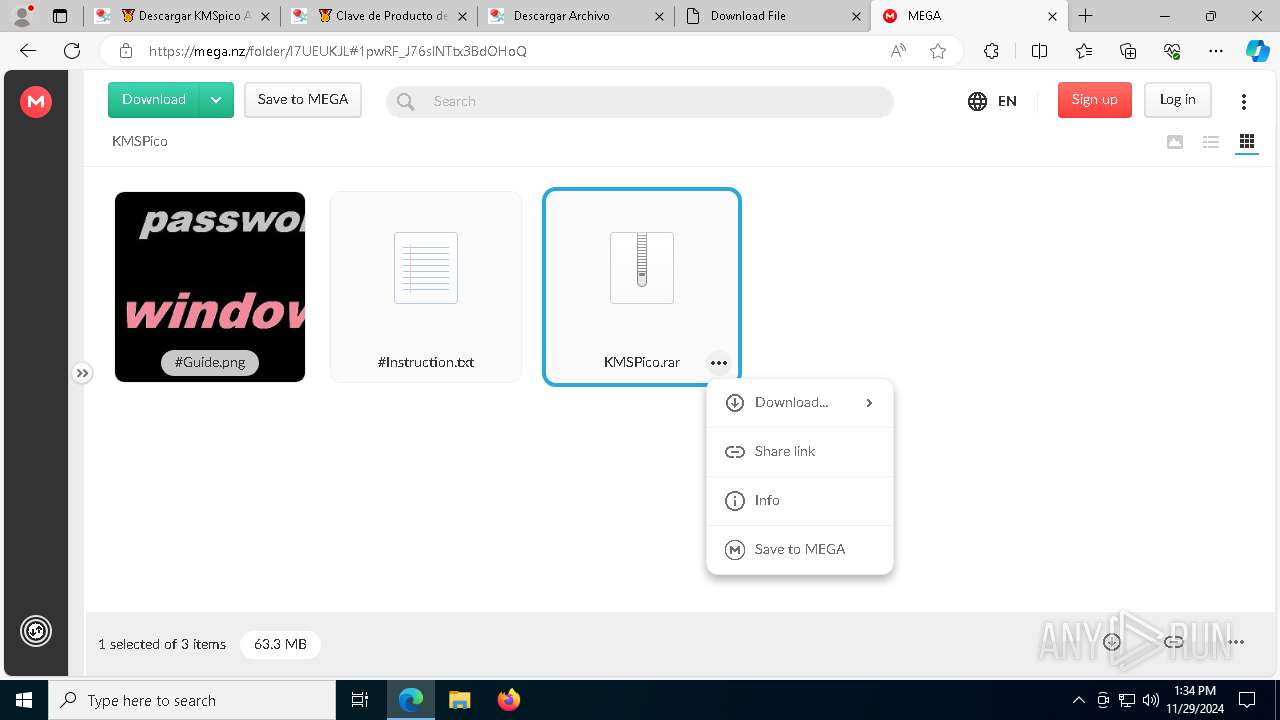
Task: Open Collections icon in Edge toolbar
Action: point(1128,51)
